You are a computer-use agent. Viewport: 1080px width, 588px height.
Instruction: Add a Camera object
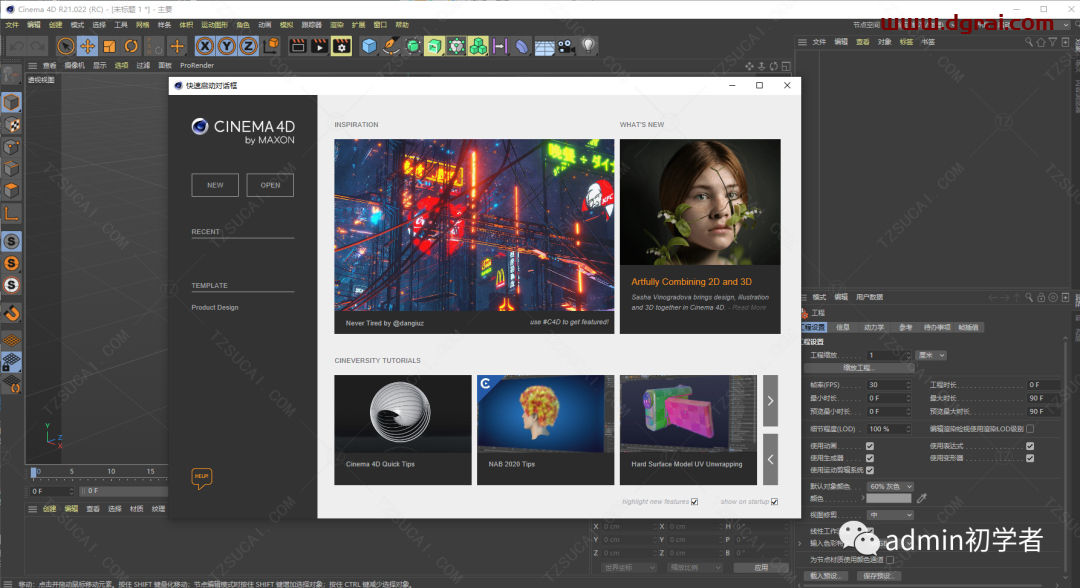[x=566, y=46]
